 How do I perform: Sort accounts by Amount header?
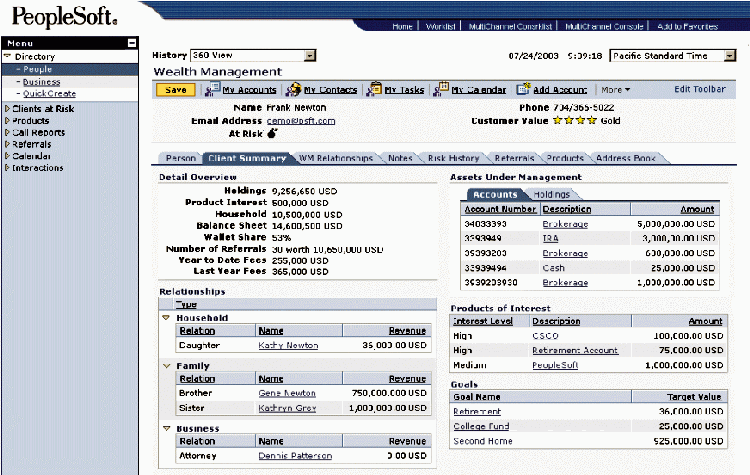point(697,209)
